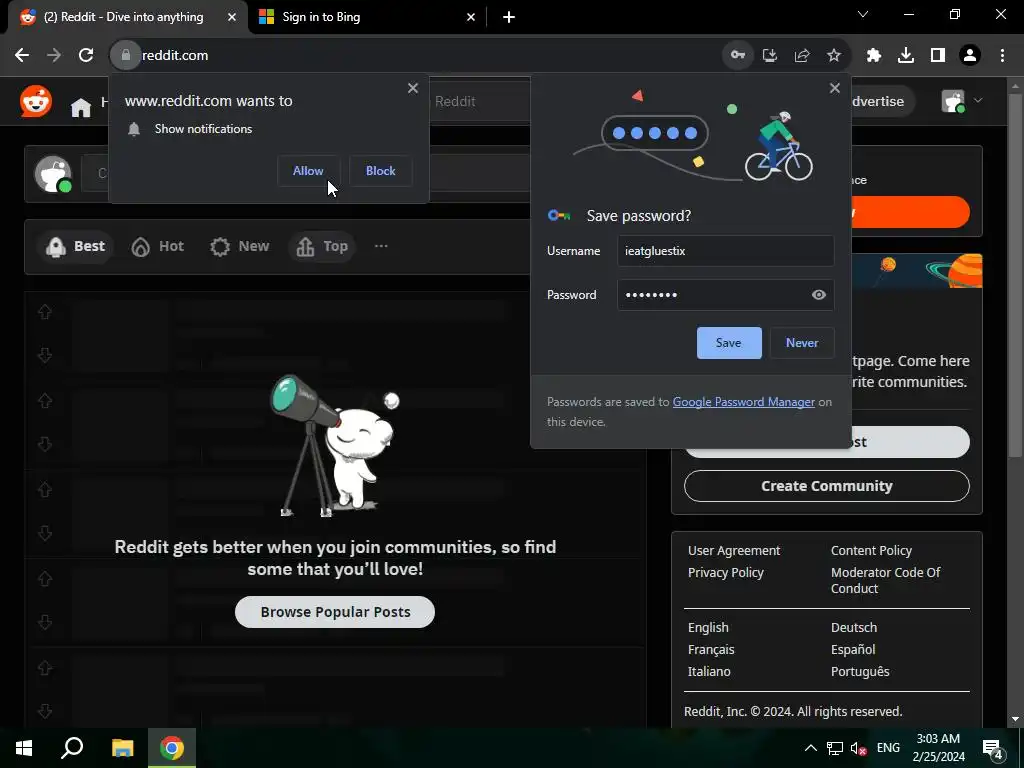Close the Sign in to Bing tab
This screenshot has height=768, width=1024.
click(x=471, y=17)
